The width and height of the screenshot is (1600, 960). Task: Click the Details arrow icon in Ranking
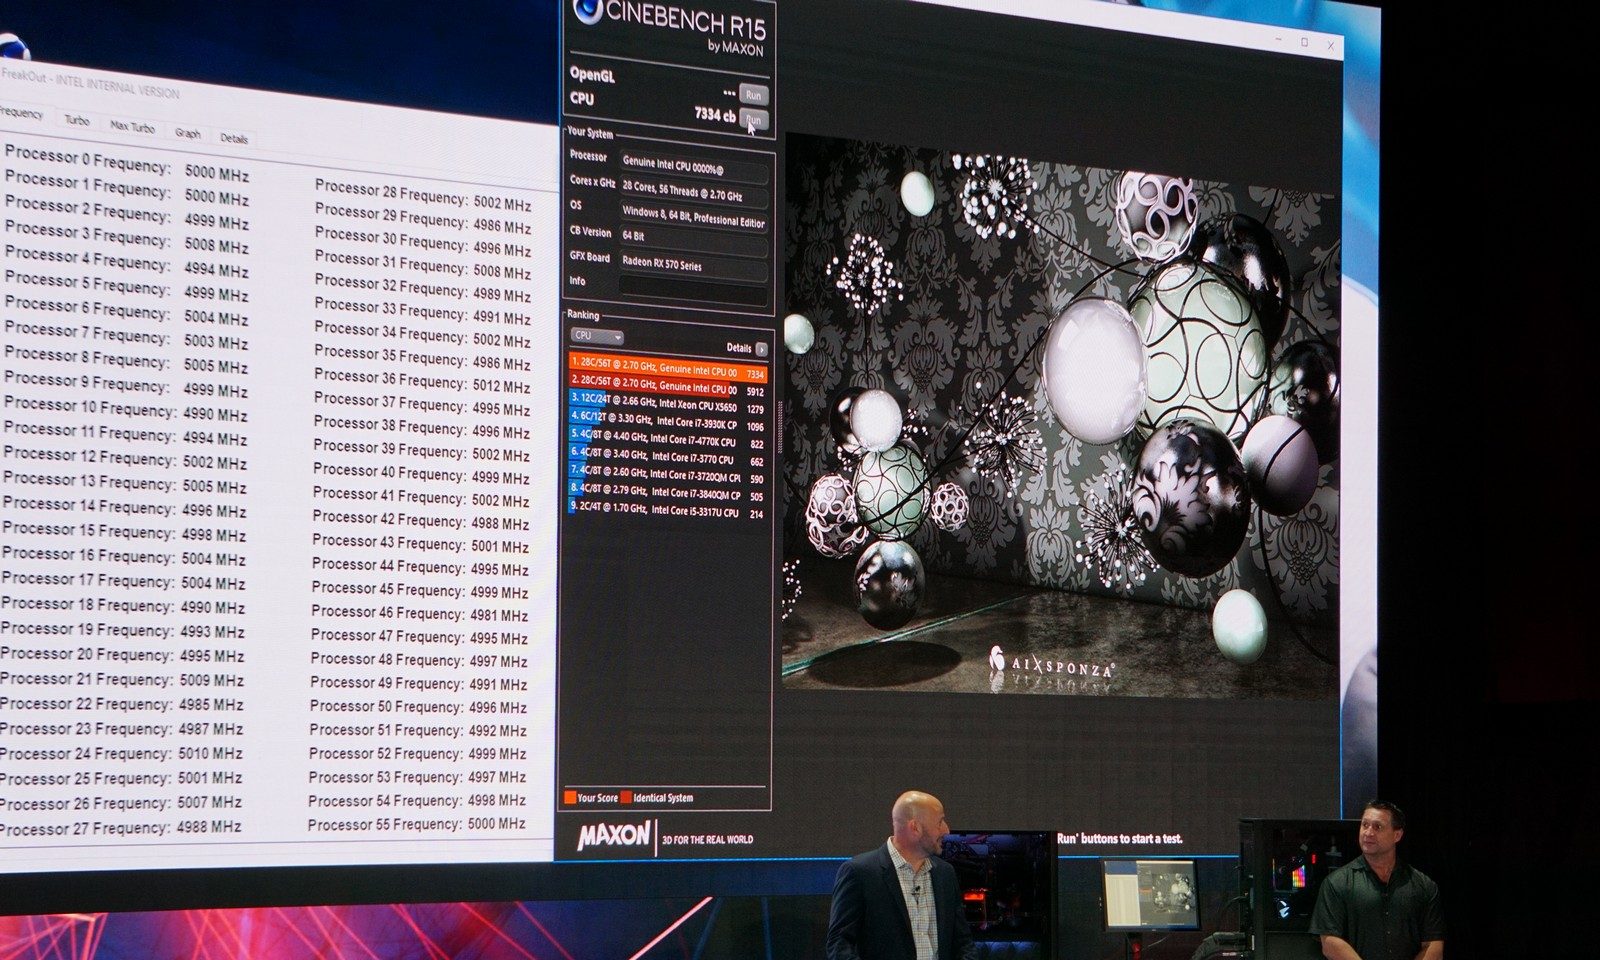(x=761, y=349)
